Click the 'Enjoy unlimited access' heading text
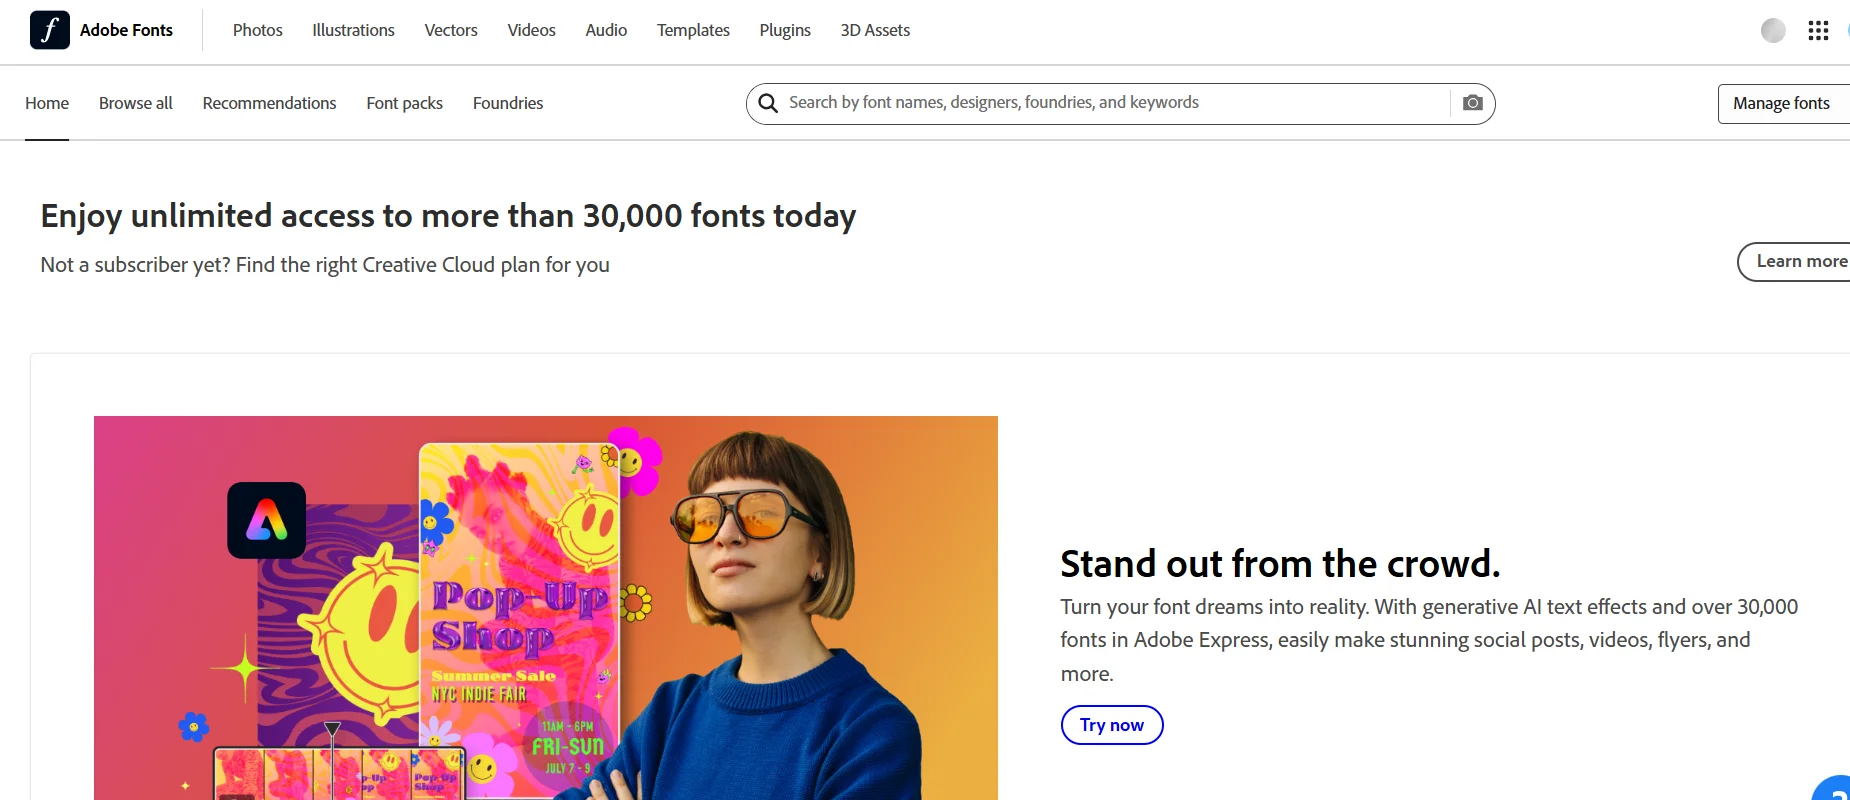Screen dimensions: 1850x800 pyautogui.click(x=448, y=216)
